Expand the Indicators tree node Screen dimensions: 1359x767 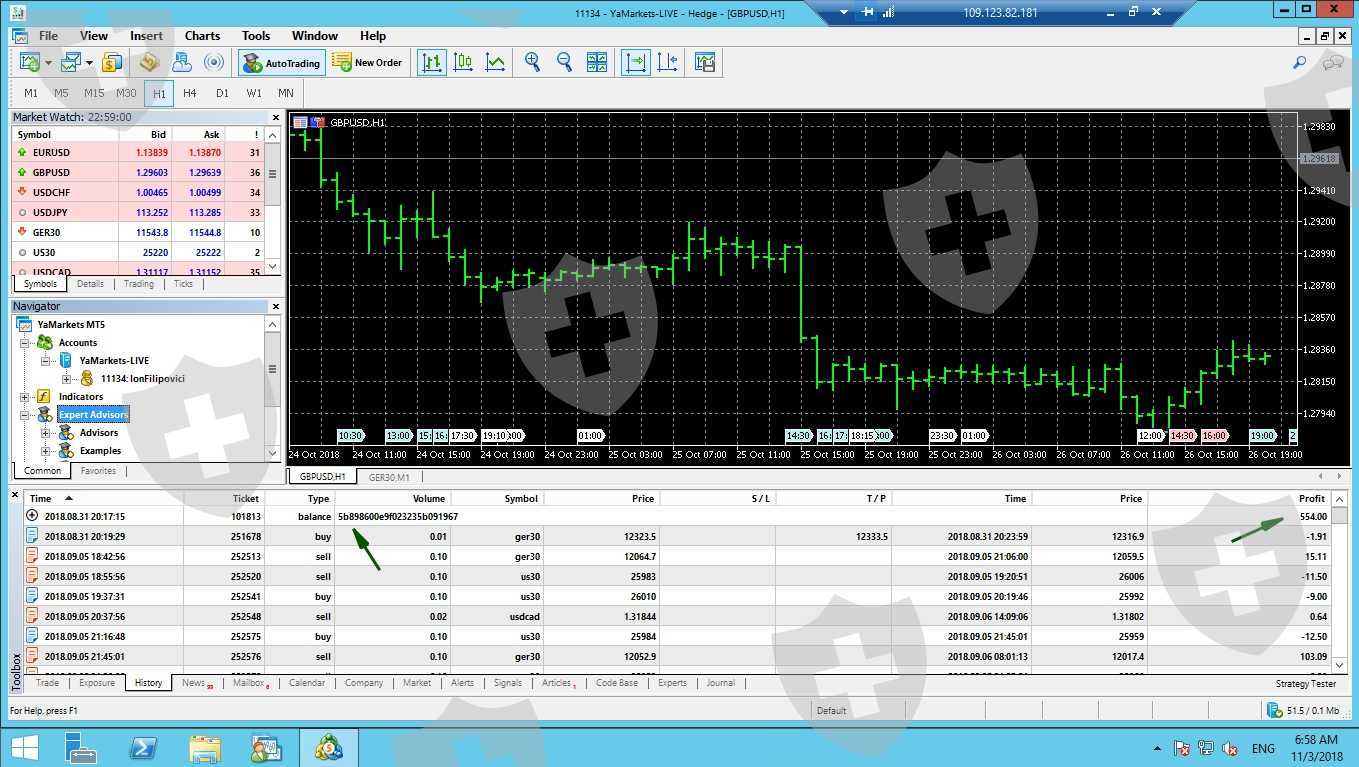[x=25, y=397]
